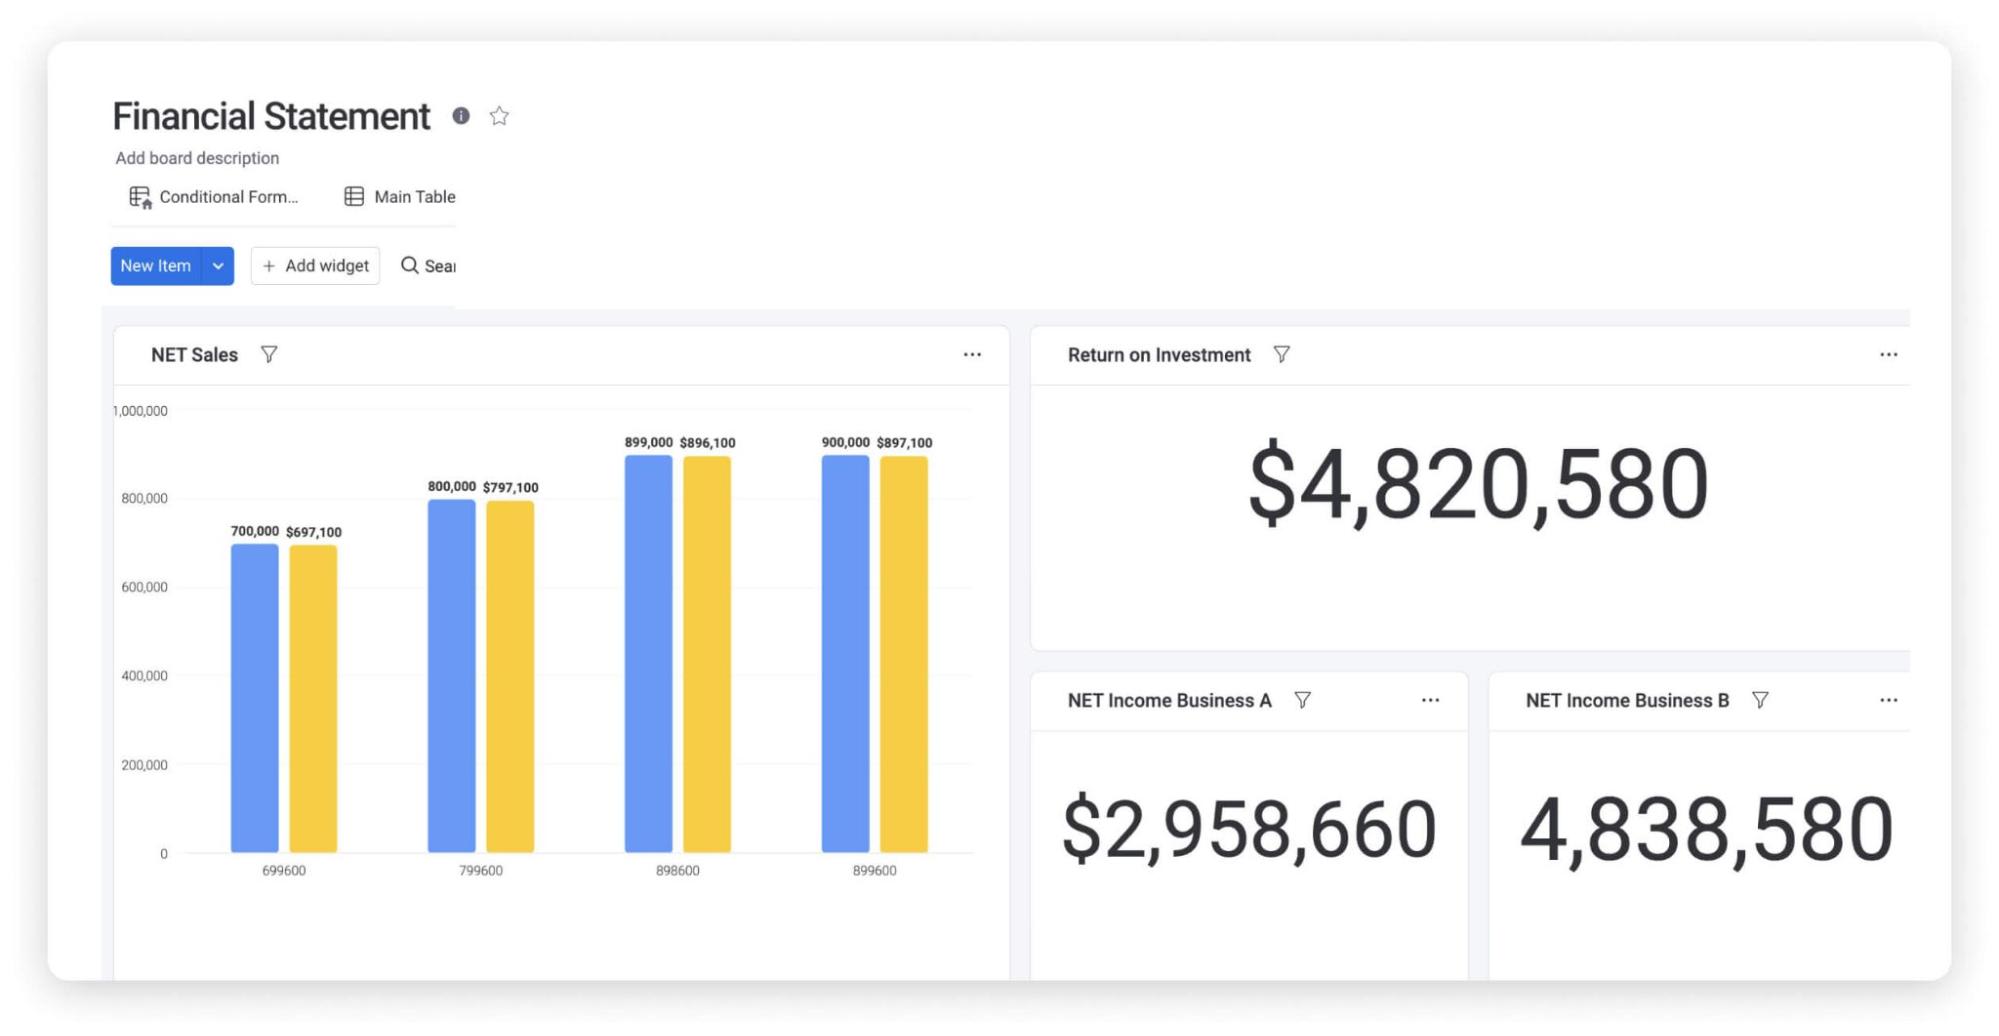Click the search magnifier icon
This screenshot has height=1036, width=1999.
[x=410, y=265]
